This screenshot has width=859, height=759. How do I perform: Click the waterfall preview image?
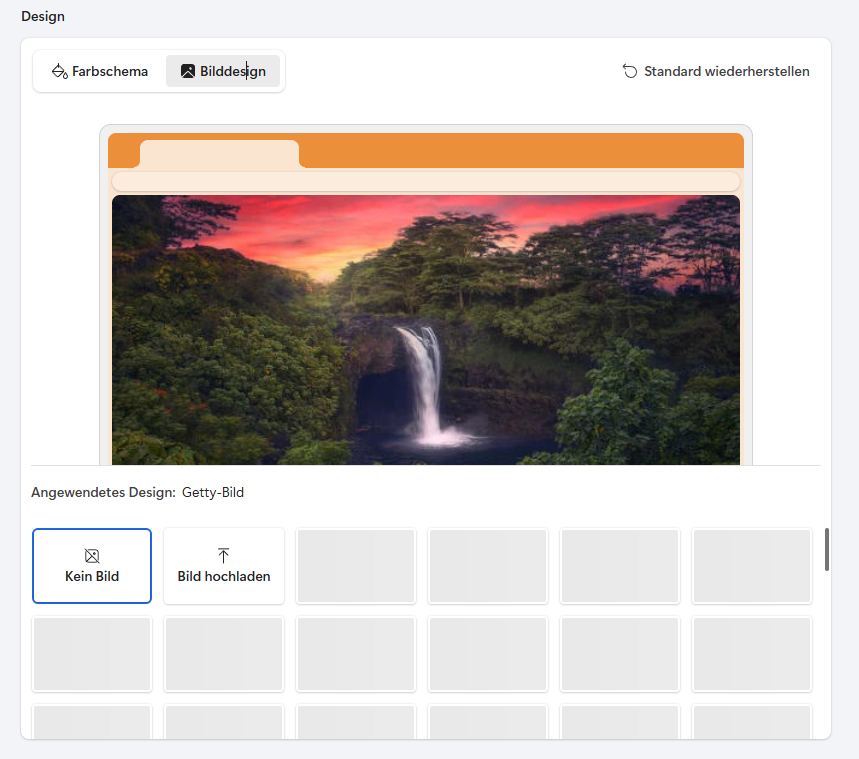[426, 330]
